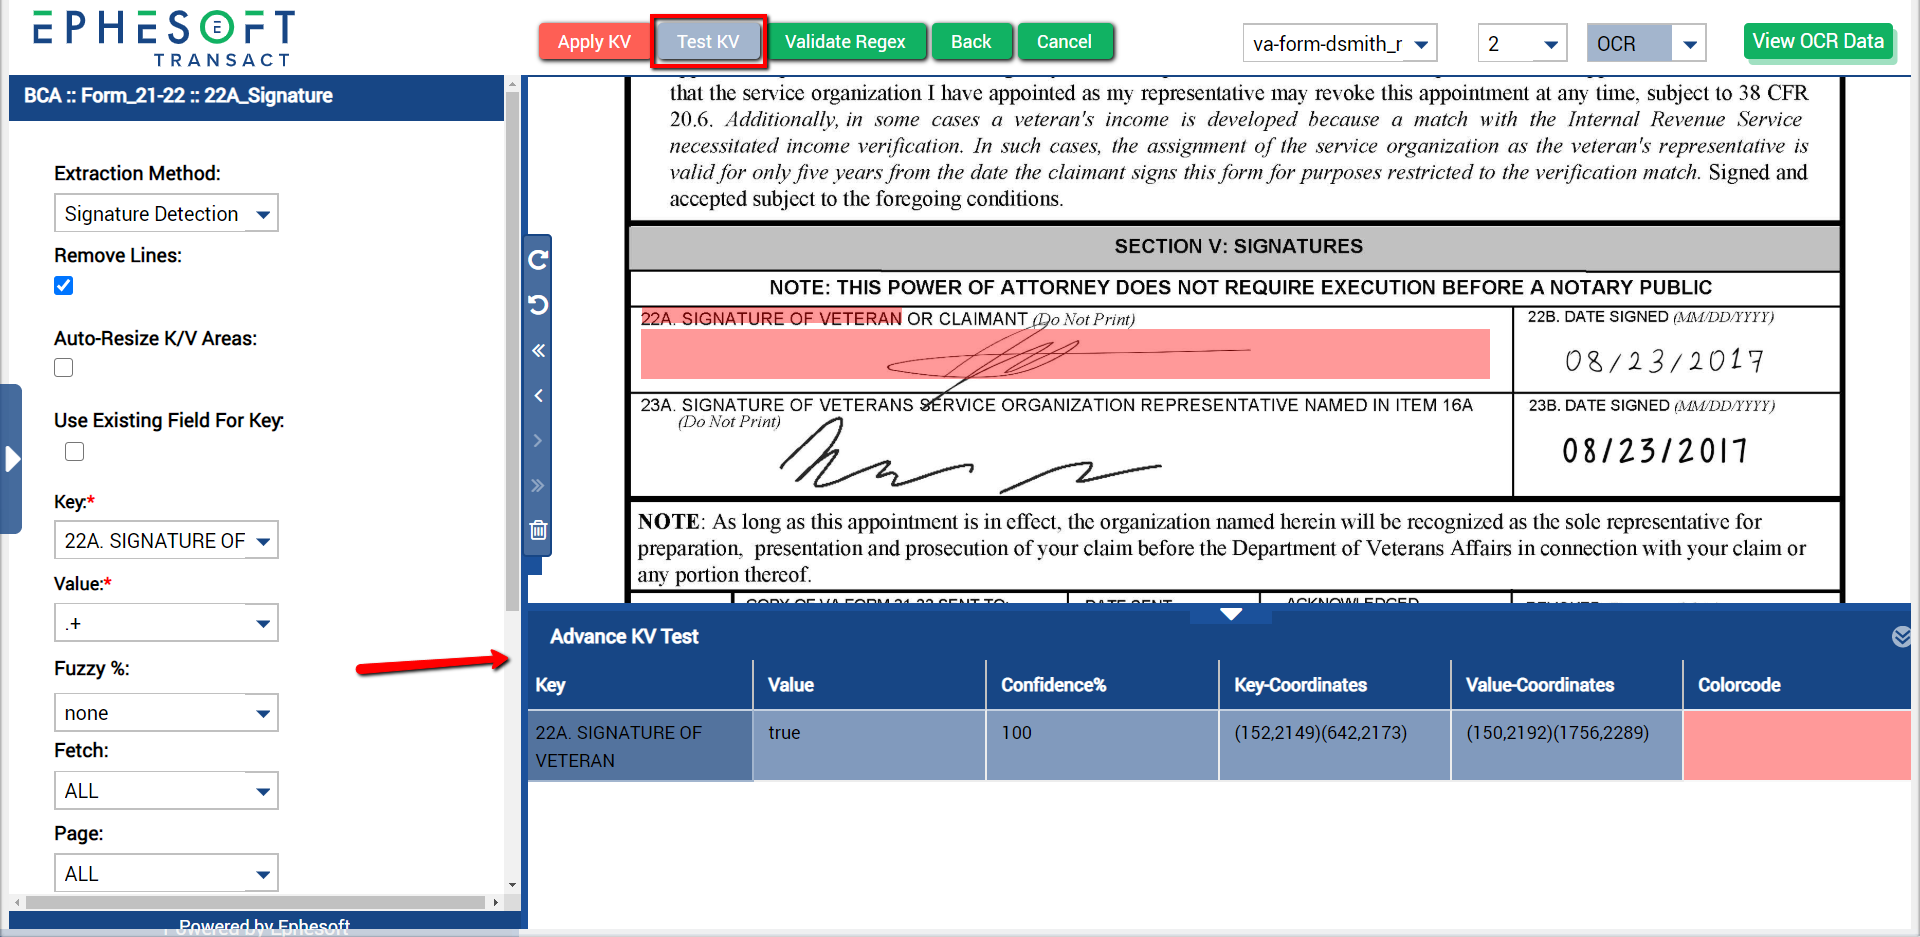Click the BCA Form_21-22 22A_Signature breadcrumb
The height and width of the screenshot is (937, 1920).
pos(178,96)
